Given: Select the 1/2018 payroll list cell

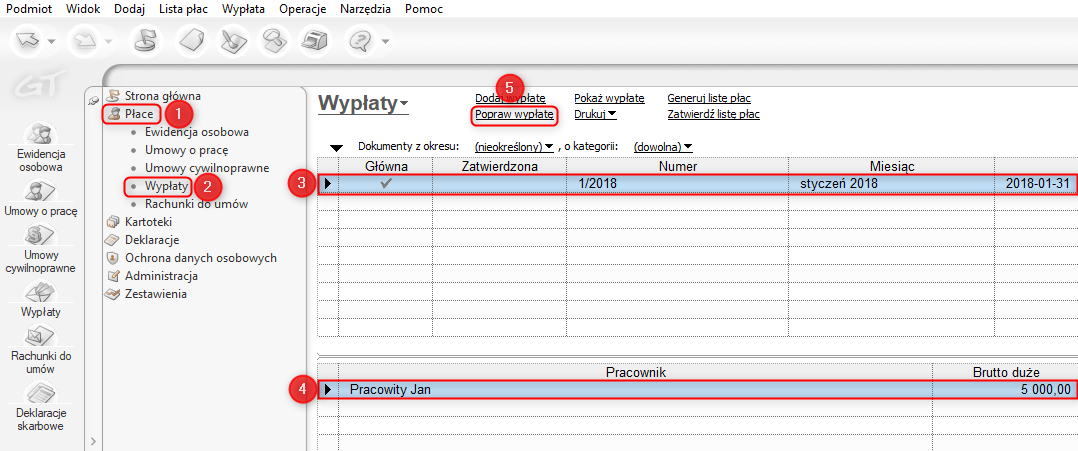Looking at the screenshot, I should [677, 184].
